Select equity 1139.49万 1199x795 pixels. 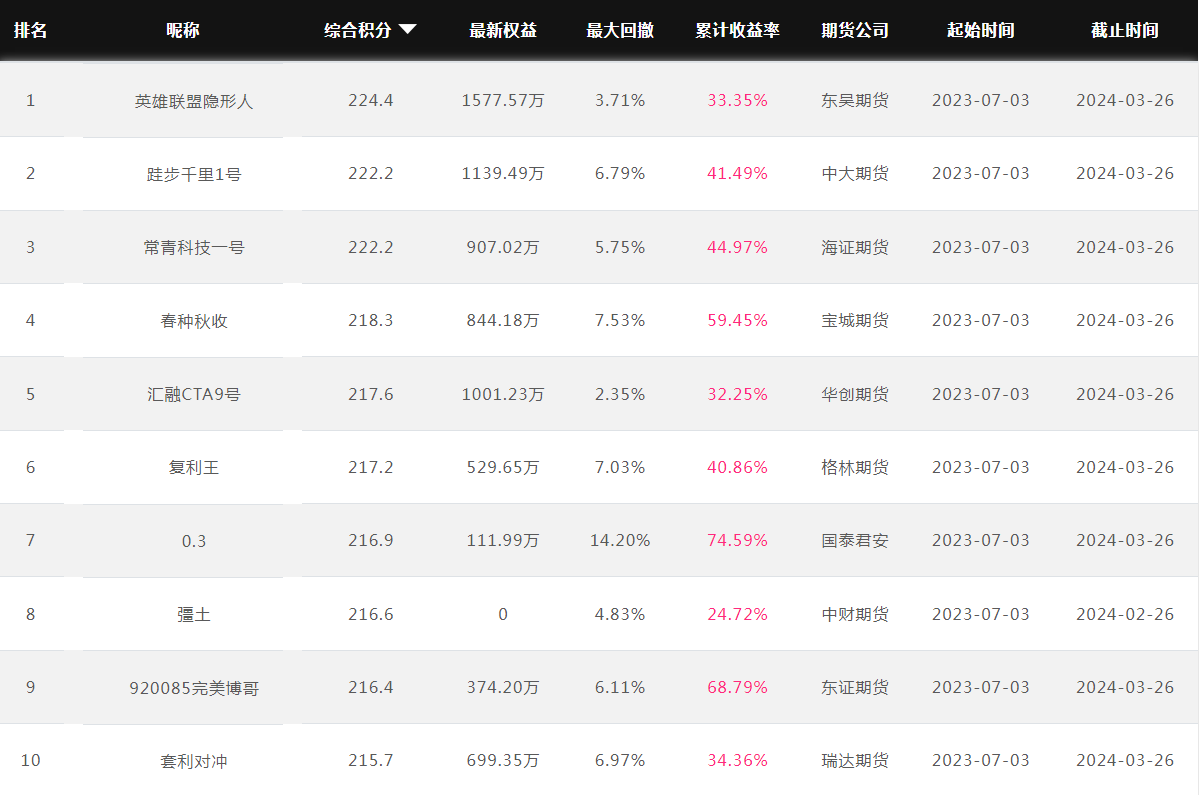(502, 174)
